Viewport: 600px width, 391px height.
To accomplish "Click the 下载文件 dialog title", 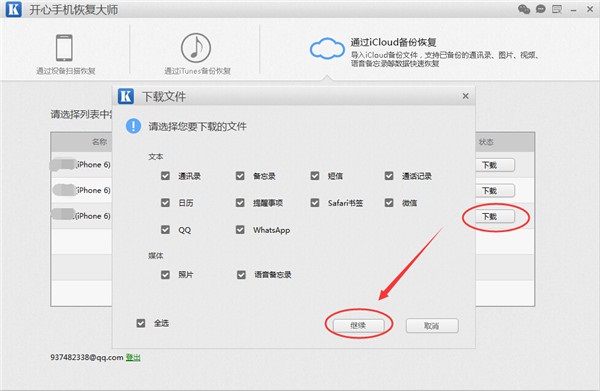I will pos(164,96).
